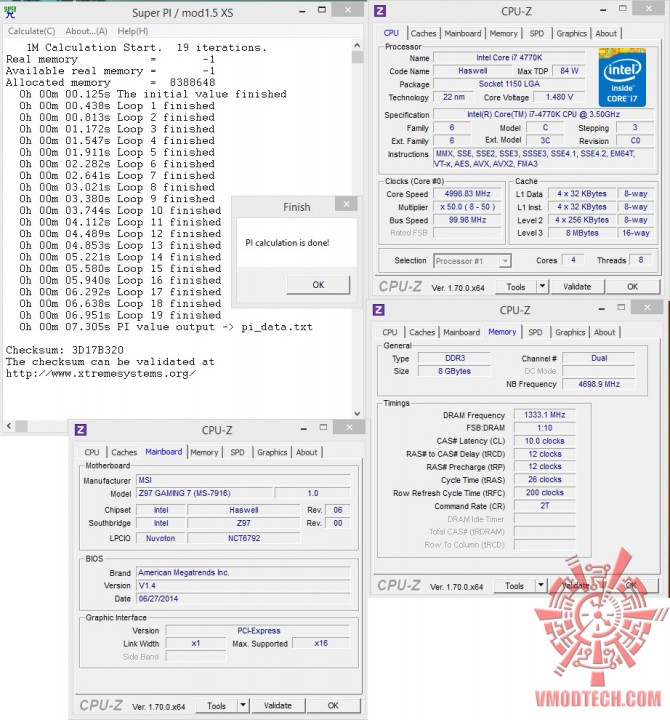Viewport: 670px width, 720px height.
Task: Click the xtremesystems.org URL text
Action: click(101, 374)
